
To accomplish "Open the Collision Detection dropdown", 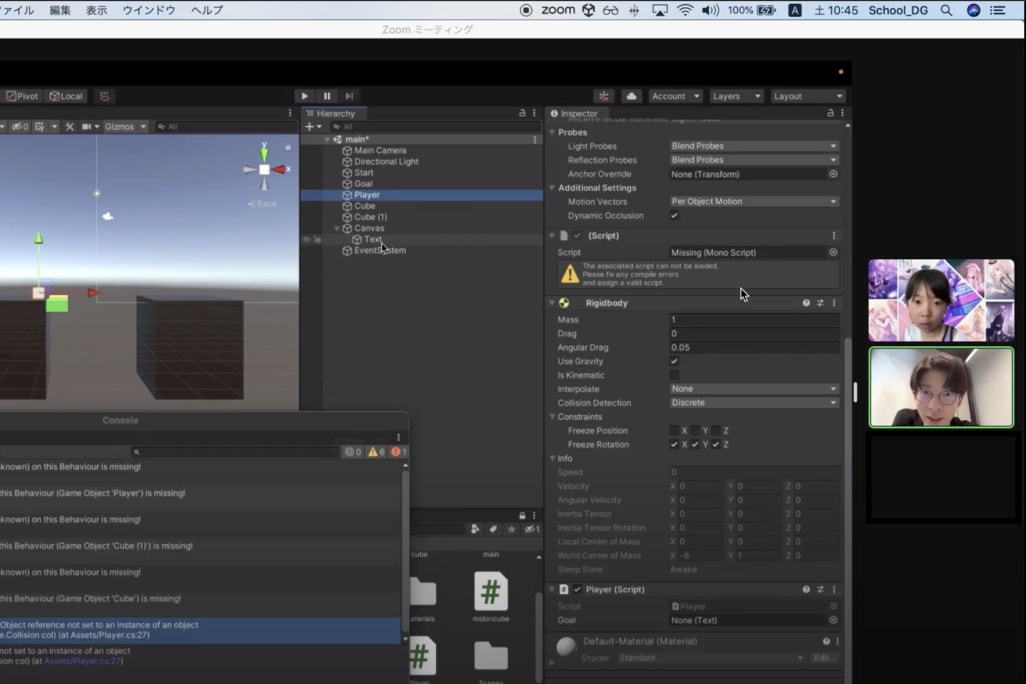I will [754, 403].
